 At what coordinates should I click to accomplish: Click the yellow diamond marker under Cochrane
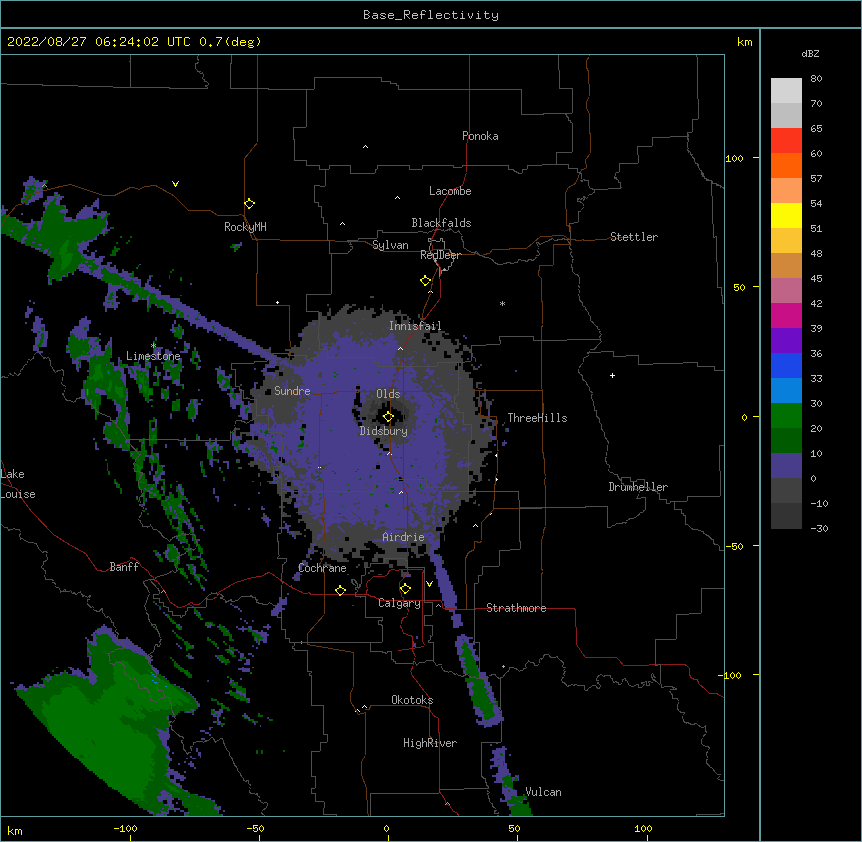[340, 590]
